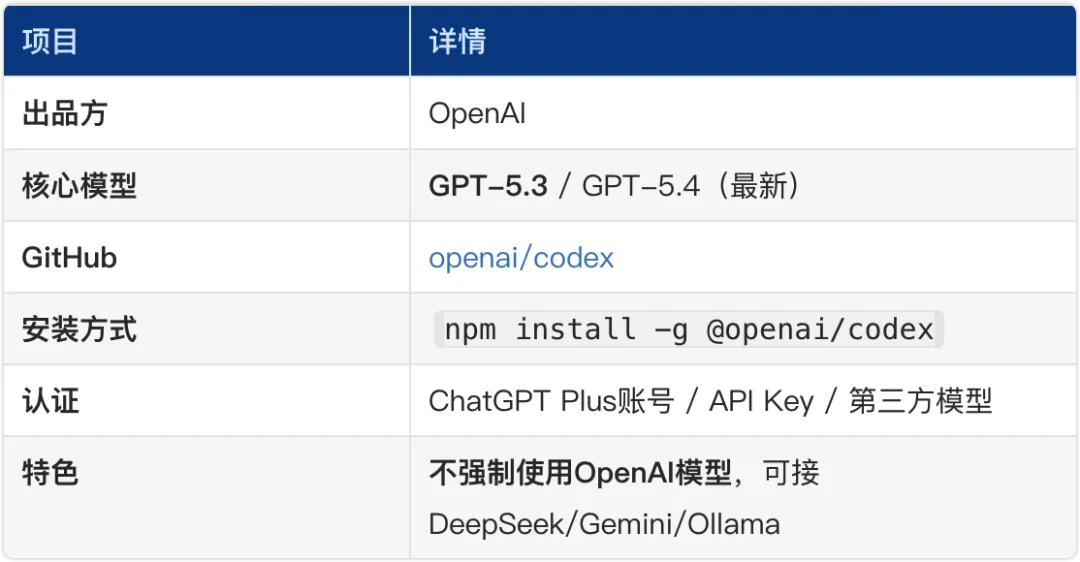1080x562 pixels.
Task: Click @openai/codex package name in install command
Action: click(x=820, y=330)
